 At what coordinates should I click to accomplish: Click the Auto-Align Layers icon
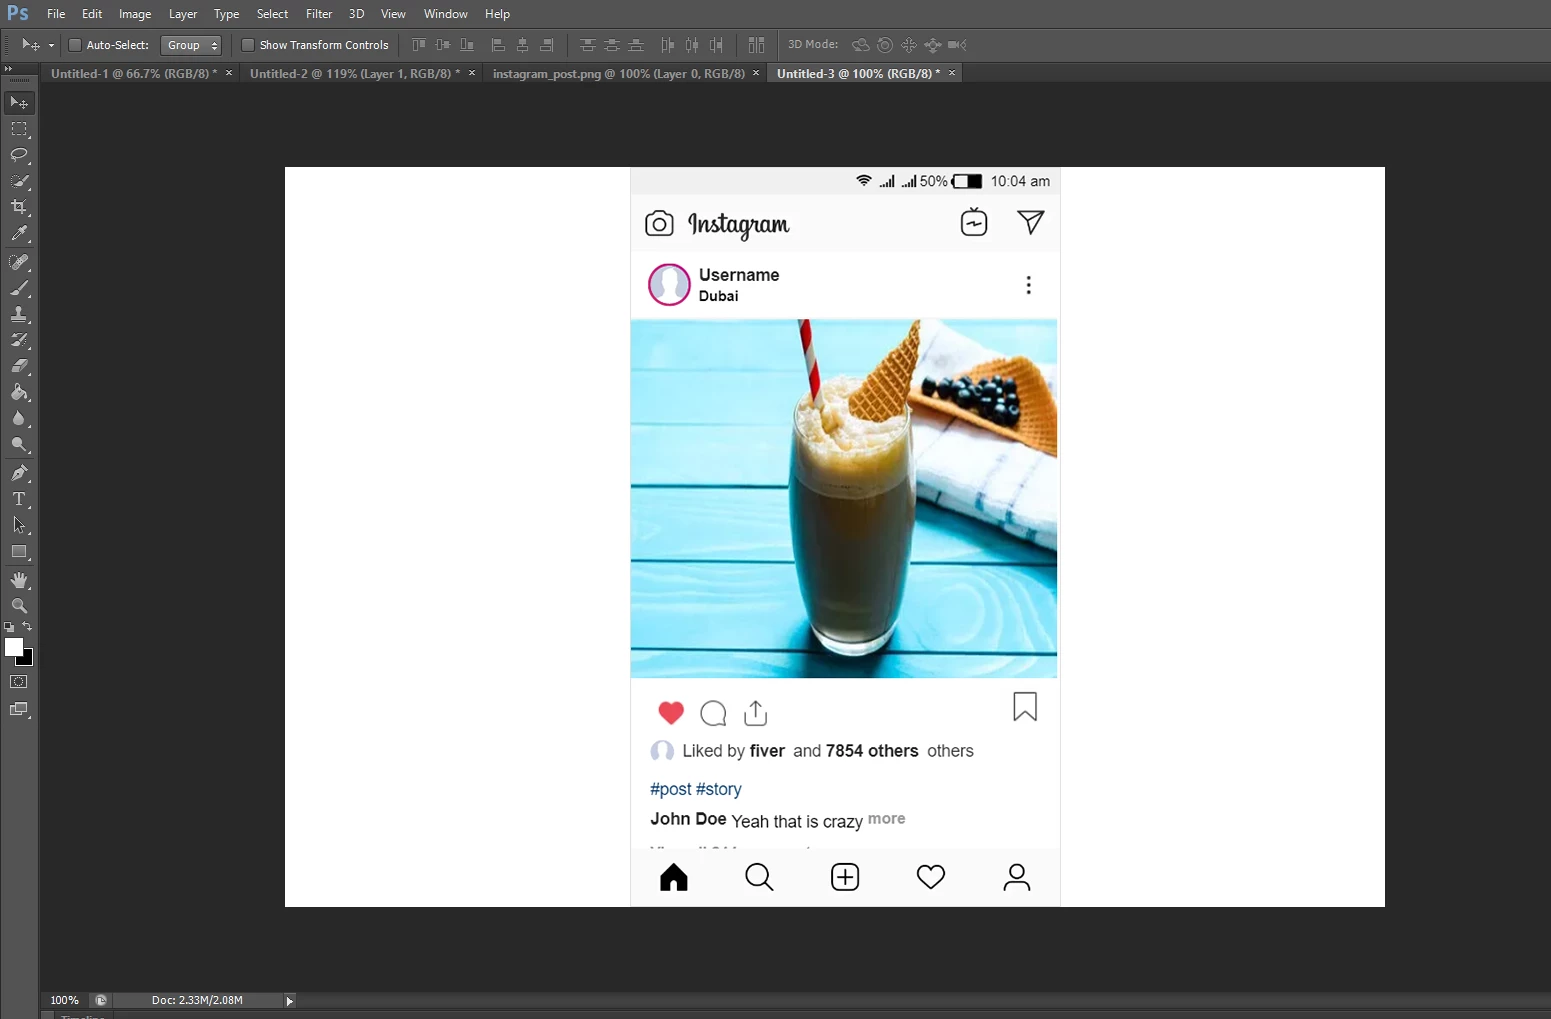(x=756, y=45)
